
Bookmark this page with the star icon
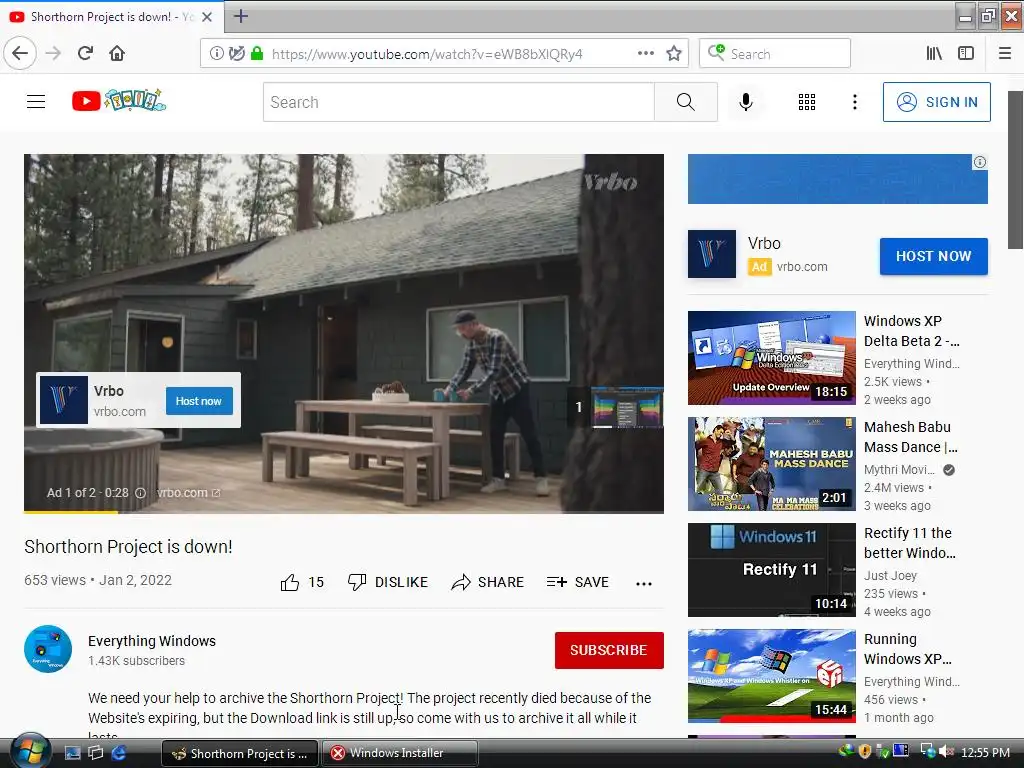pyautogui.click(x=674, y=54)
